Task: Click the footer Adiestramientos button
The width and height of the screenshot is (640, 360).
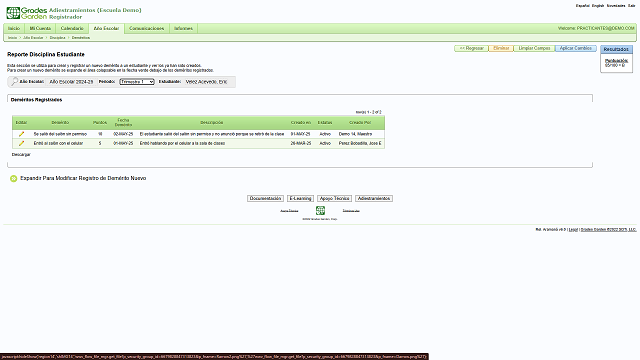Action: [374, 198]
